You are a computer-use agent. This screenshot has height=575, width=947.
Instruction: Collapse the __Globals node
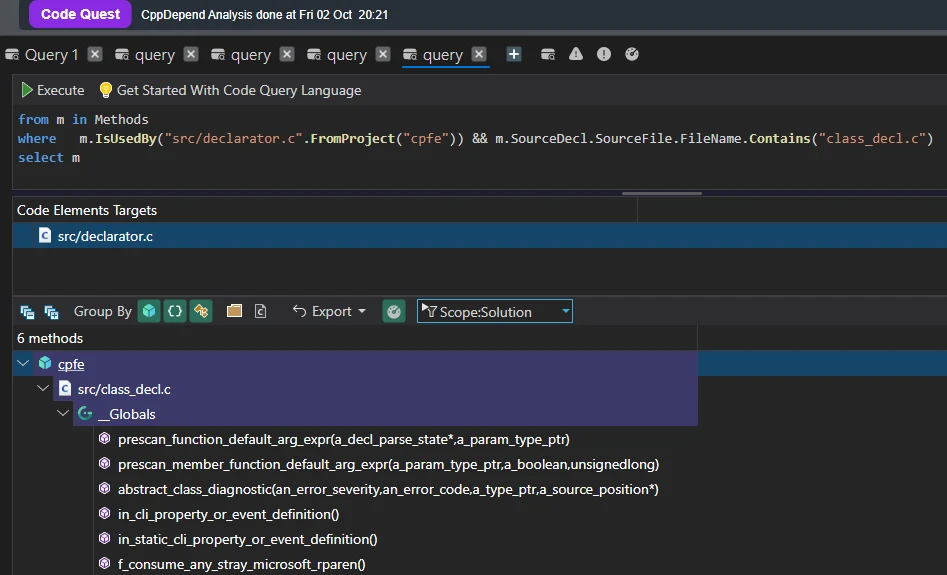pyautogui.click(x=63, y=414)
